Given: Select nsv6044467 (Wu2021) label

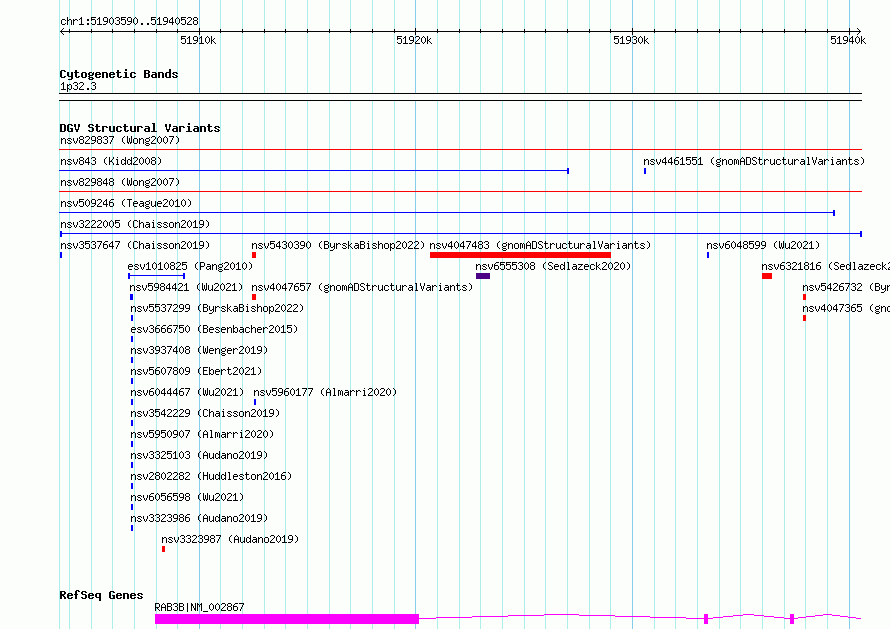Looking at the screenshot, I should click(187, 392).
